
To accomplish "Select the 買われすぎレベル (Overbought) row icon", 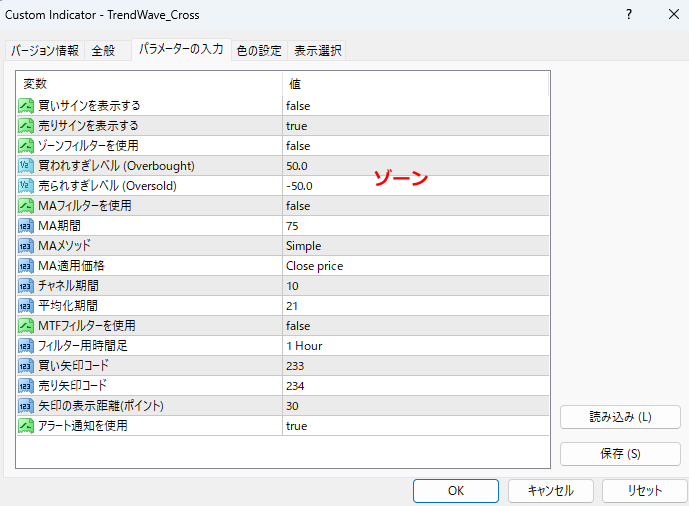I will click(x=26, y=166).
